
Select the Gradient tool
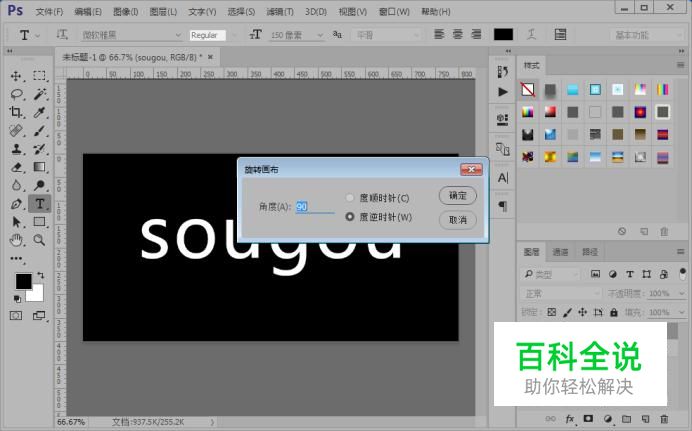tap(39, 167)
